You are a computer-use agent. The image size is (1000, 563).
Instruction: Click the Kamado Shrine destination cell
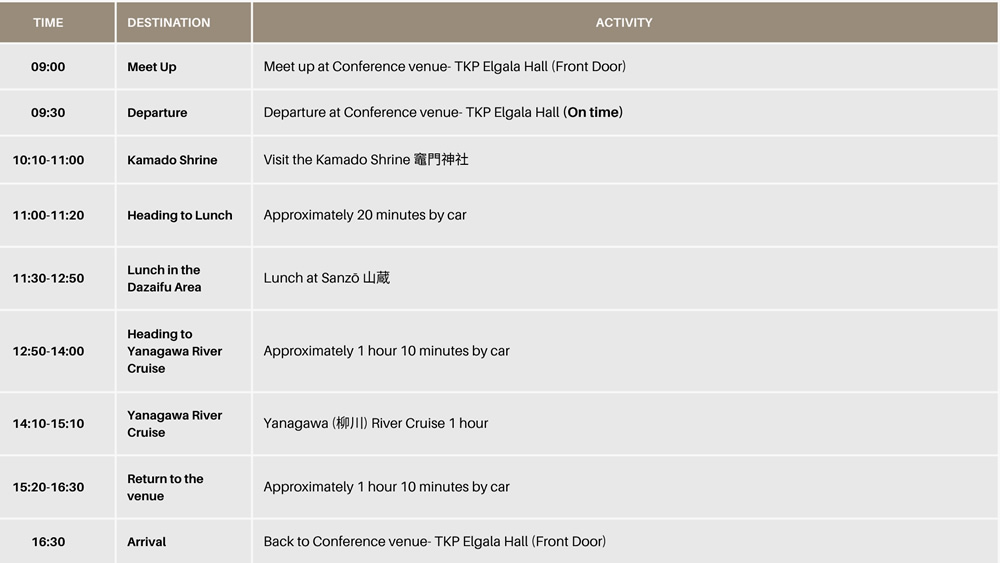pyautogui.click(x=172, y=160)
